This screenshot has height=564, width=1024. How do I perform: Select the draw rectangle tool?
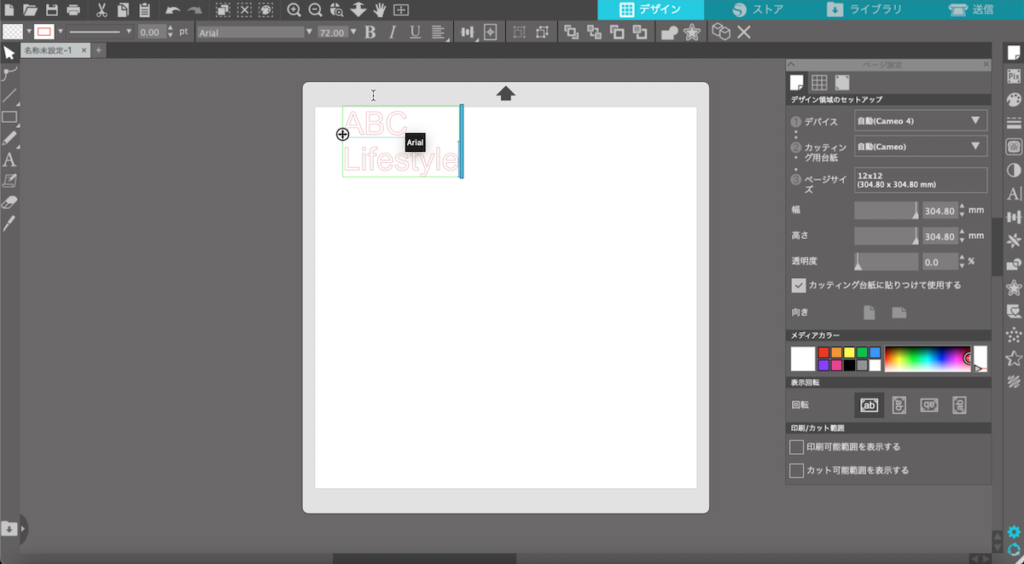point(9,117)
